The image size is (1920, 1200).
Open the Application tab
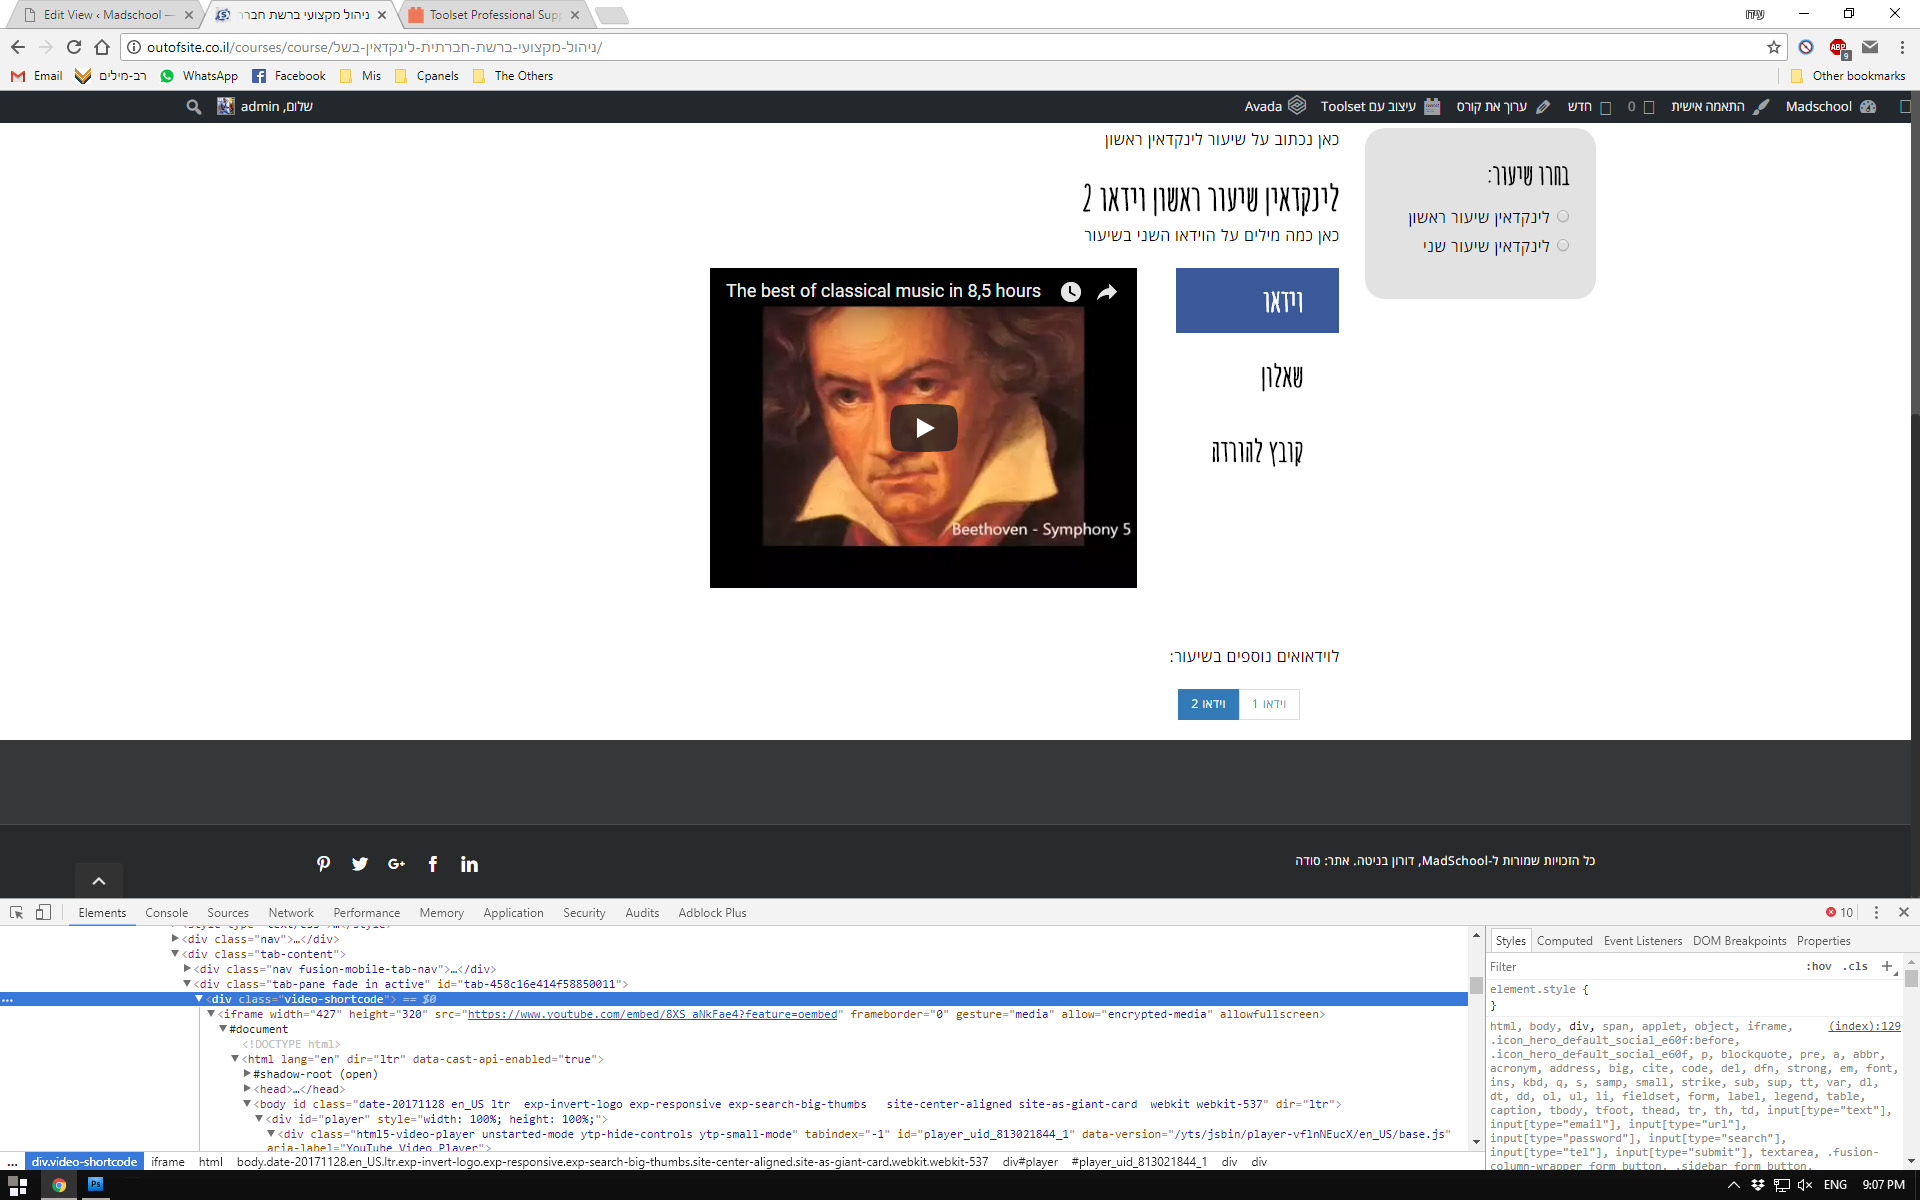pos(513,912)
